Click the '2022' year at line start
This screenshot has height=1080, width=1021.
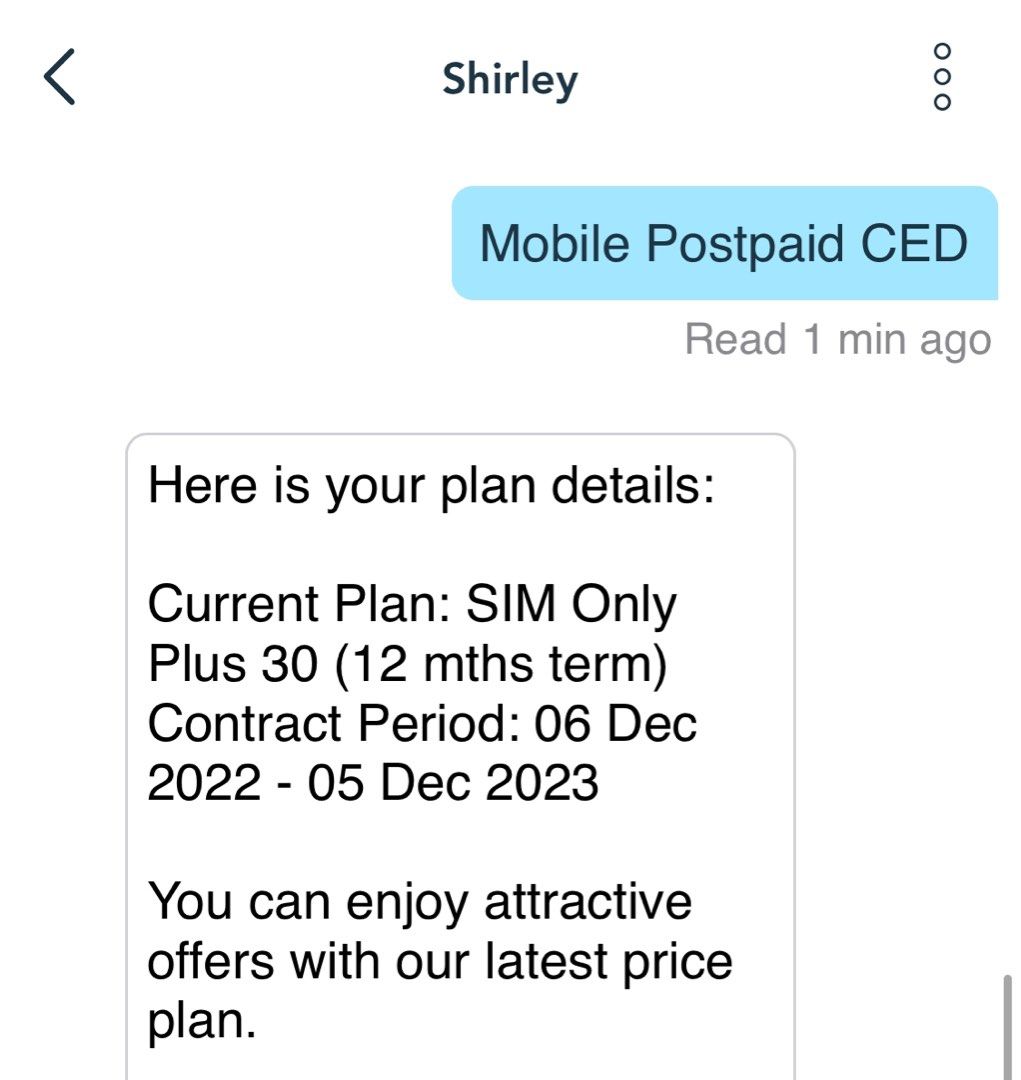205,783
